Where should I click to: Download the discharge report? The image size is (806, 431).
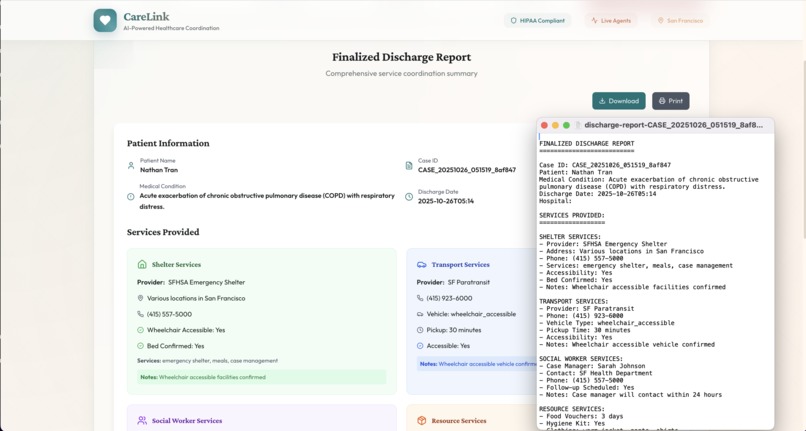tap(618, 101)
